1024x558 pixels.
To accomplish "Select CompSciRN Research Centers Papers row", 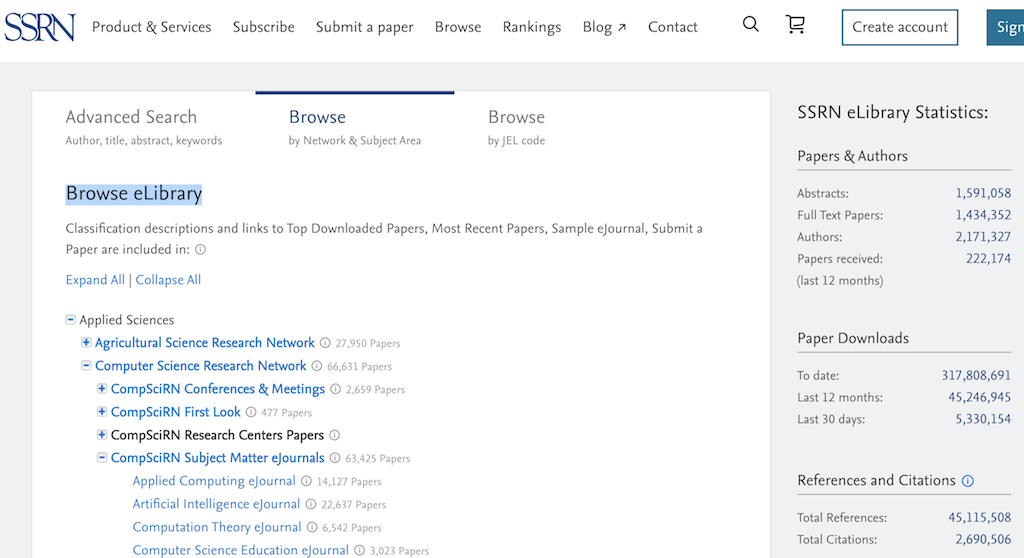I will [217, 435].
